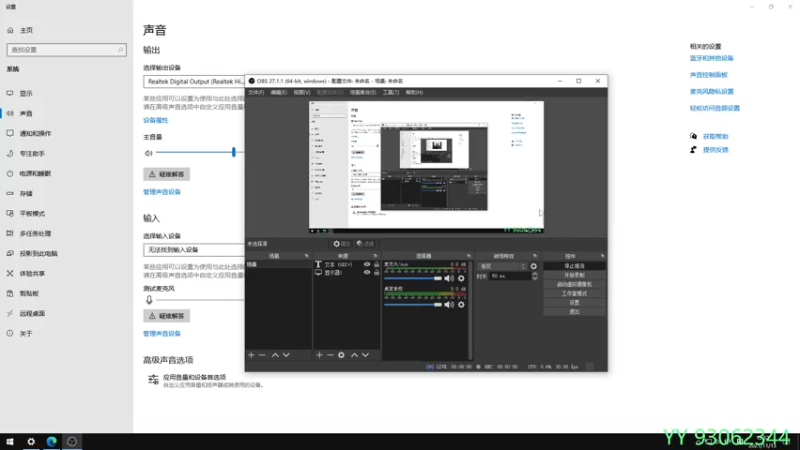Click the Properties gear button above Scenes panel
The image size is (800, 450).
(341, 244)
